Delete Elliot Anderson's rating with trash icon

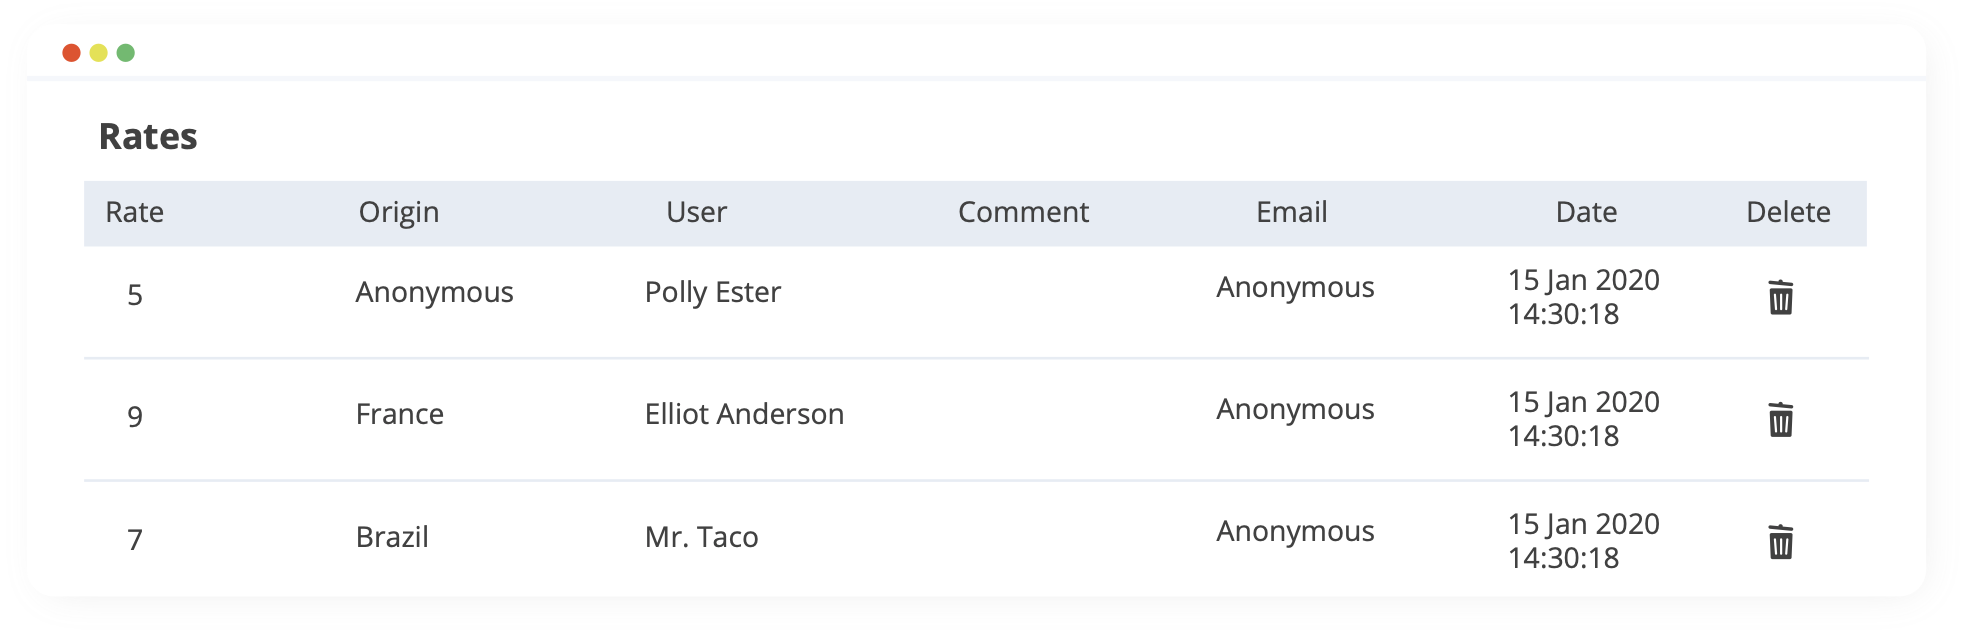(1781, 419)
